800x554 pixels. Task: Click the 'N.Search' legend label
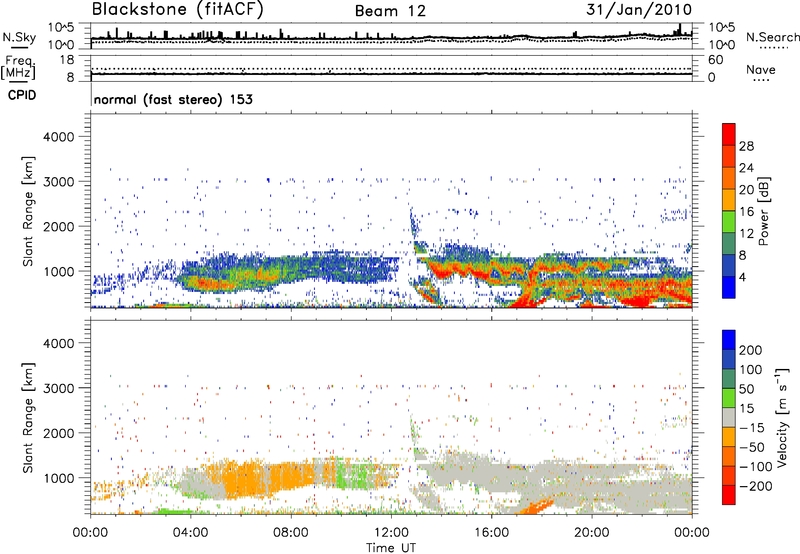(x=772, y=37)
